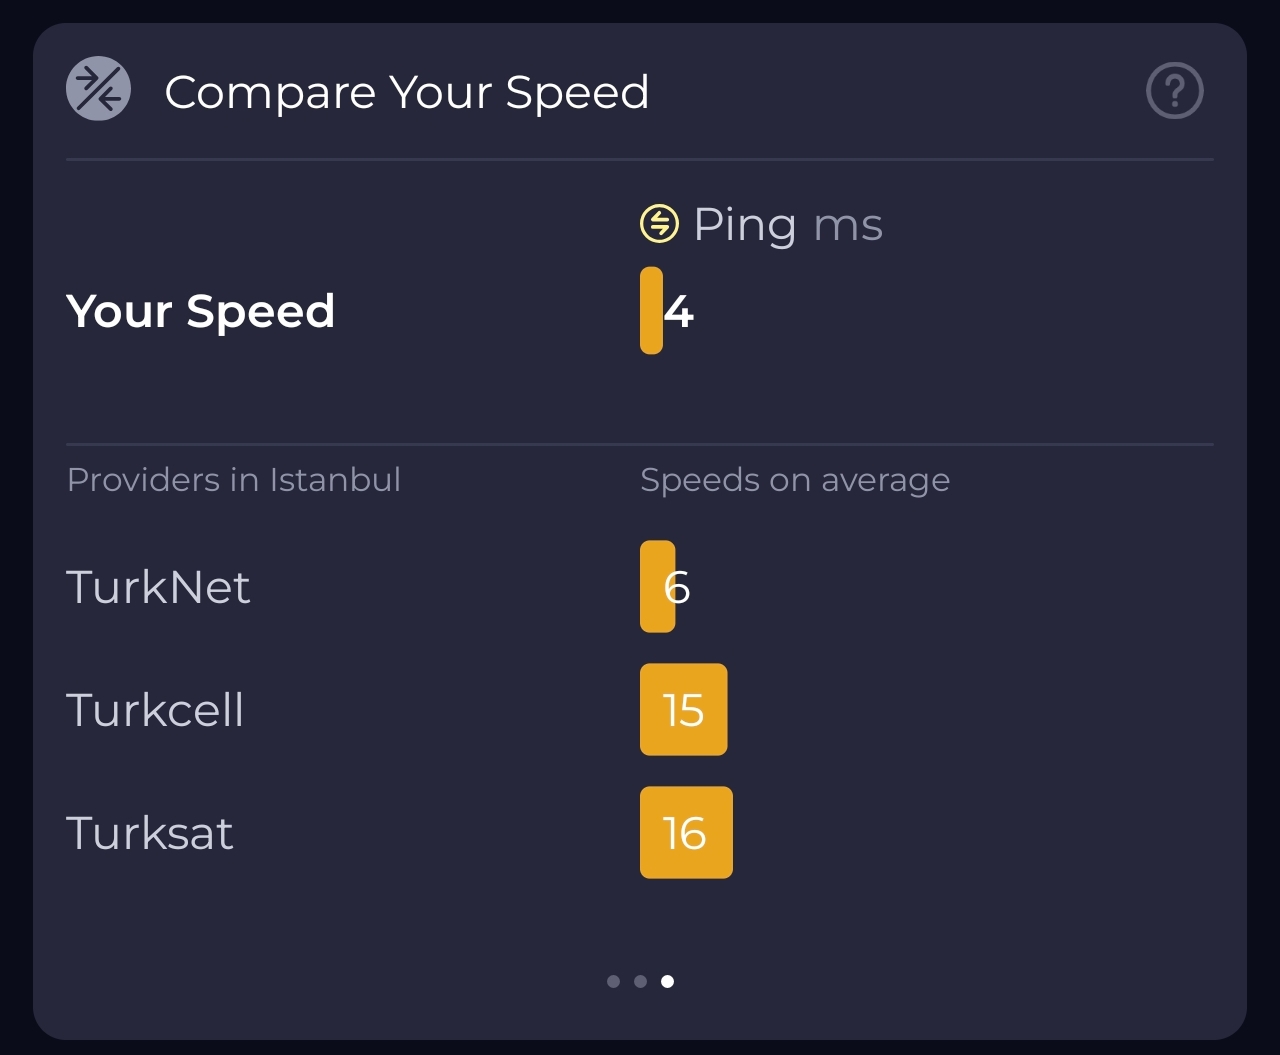Select the second page indicator dot
This screenshot has height=1055, width=1280.
coord(640,981)
